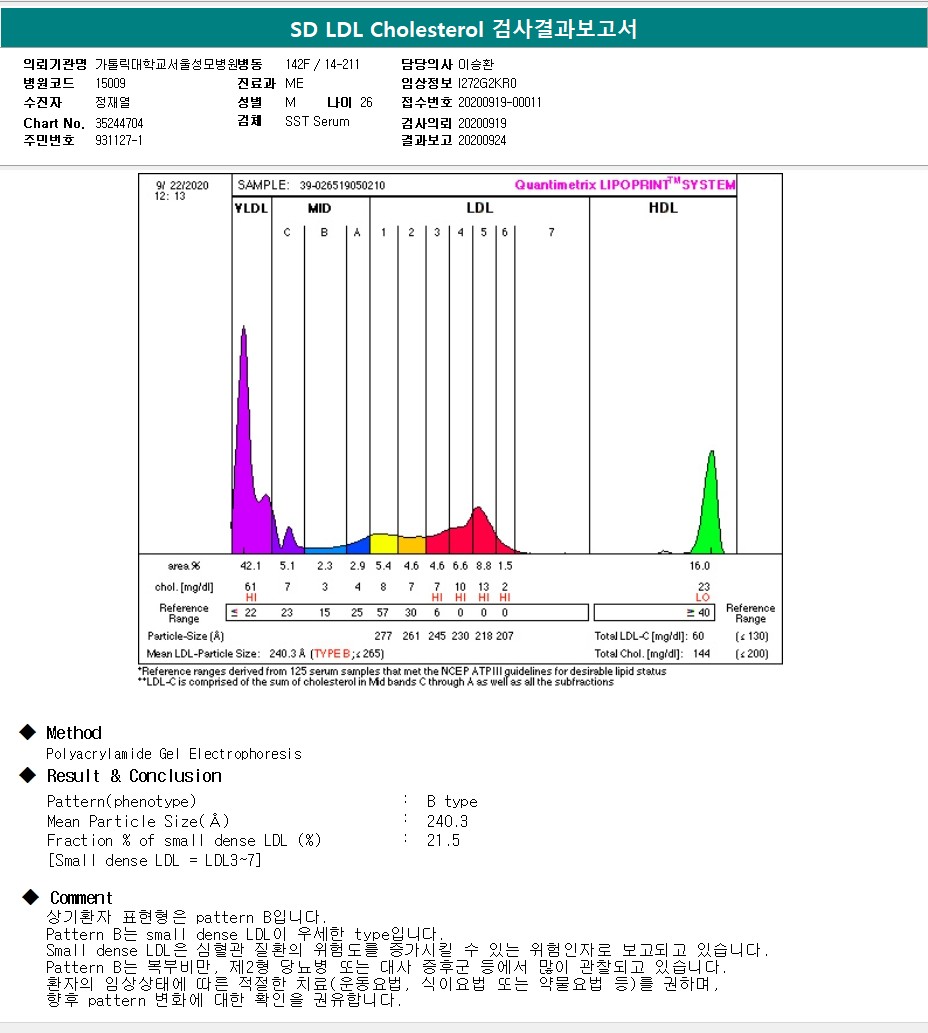Image resolution: width=928 pixels, height=1033 pixels.
Task: Select the small dense LDL fraction '21.5'
Action: pyautogui.click(x=443, y=841)
